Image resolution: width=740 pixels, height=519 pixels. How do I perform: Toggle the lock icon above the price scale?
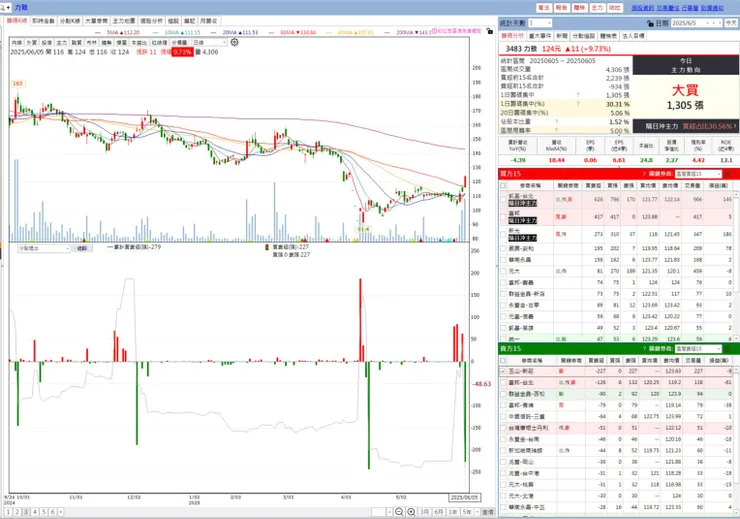(x=489, y=31)
